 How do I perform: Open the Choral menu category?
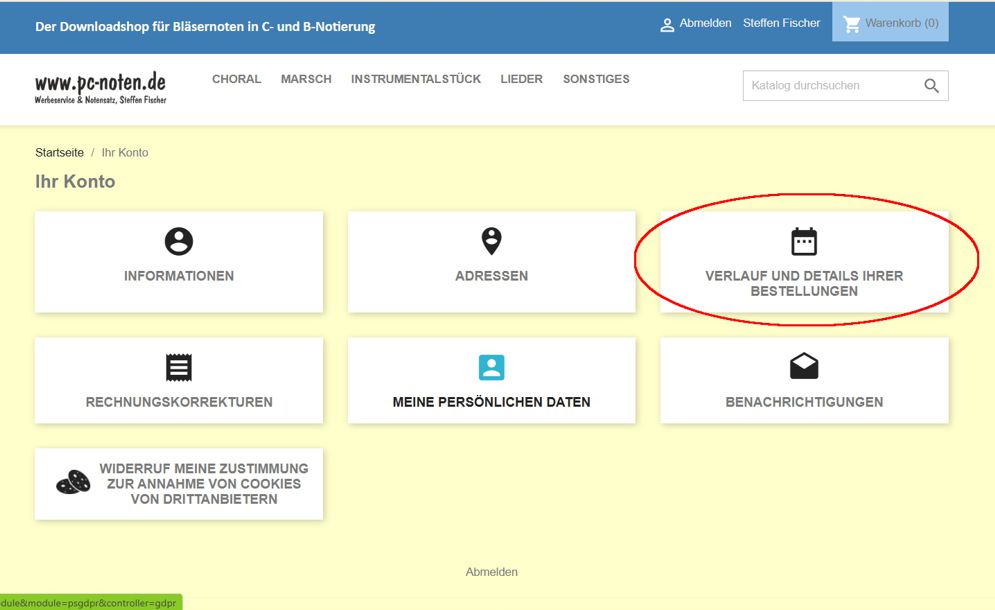236,79
